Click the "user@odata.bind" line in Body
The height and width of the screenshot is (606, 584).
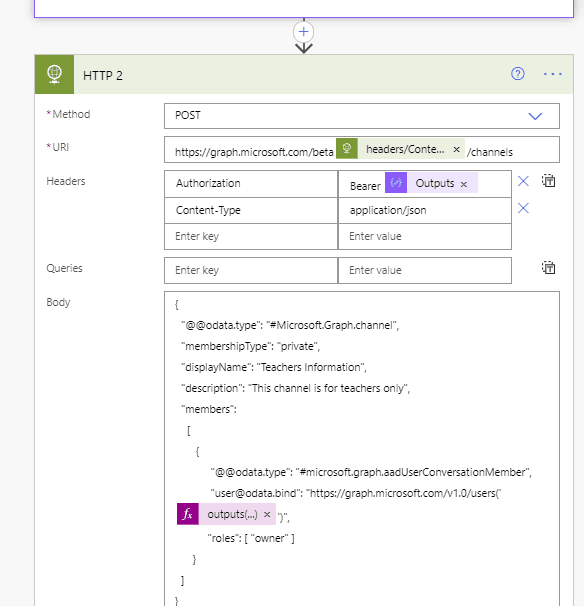click(x=356, y=493)
